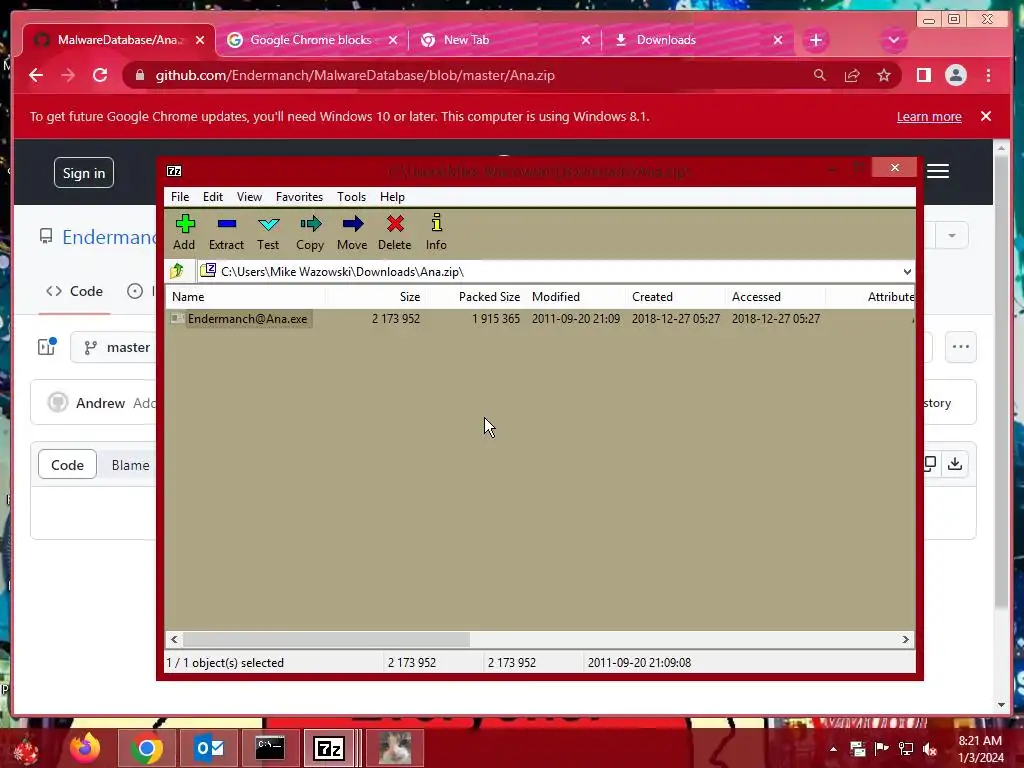Download raw file icon on GitHub

[955, 464]
